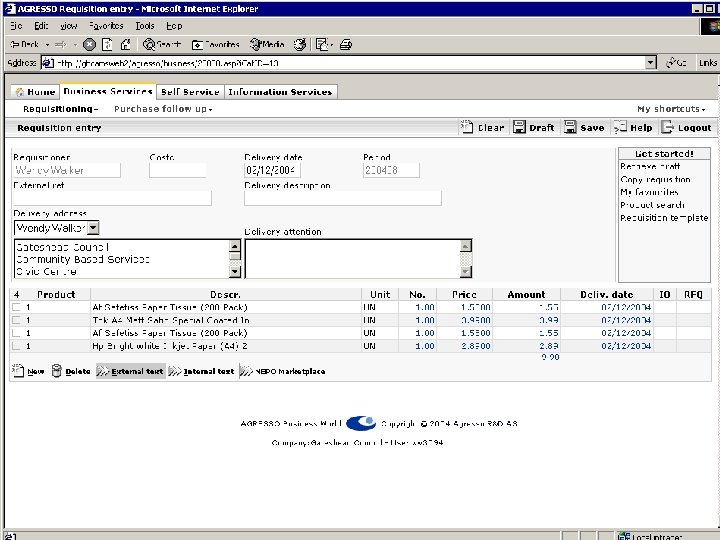
Task: Save requisition as Draft
Action: 534,127
